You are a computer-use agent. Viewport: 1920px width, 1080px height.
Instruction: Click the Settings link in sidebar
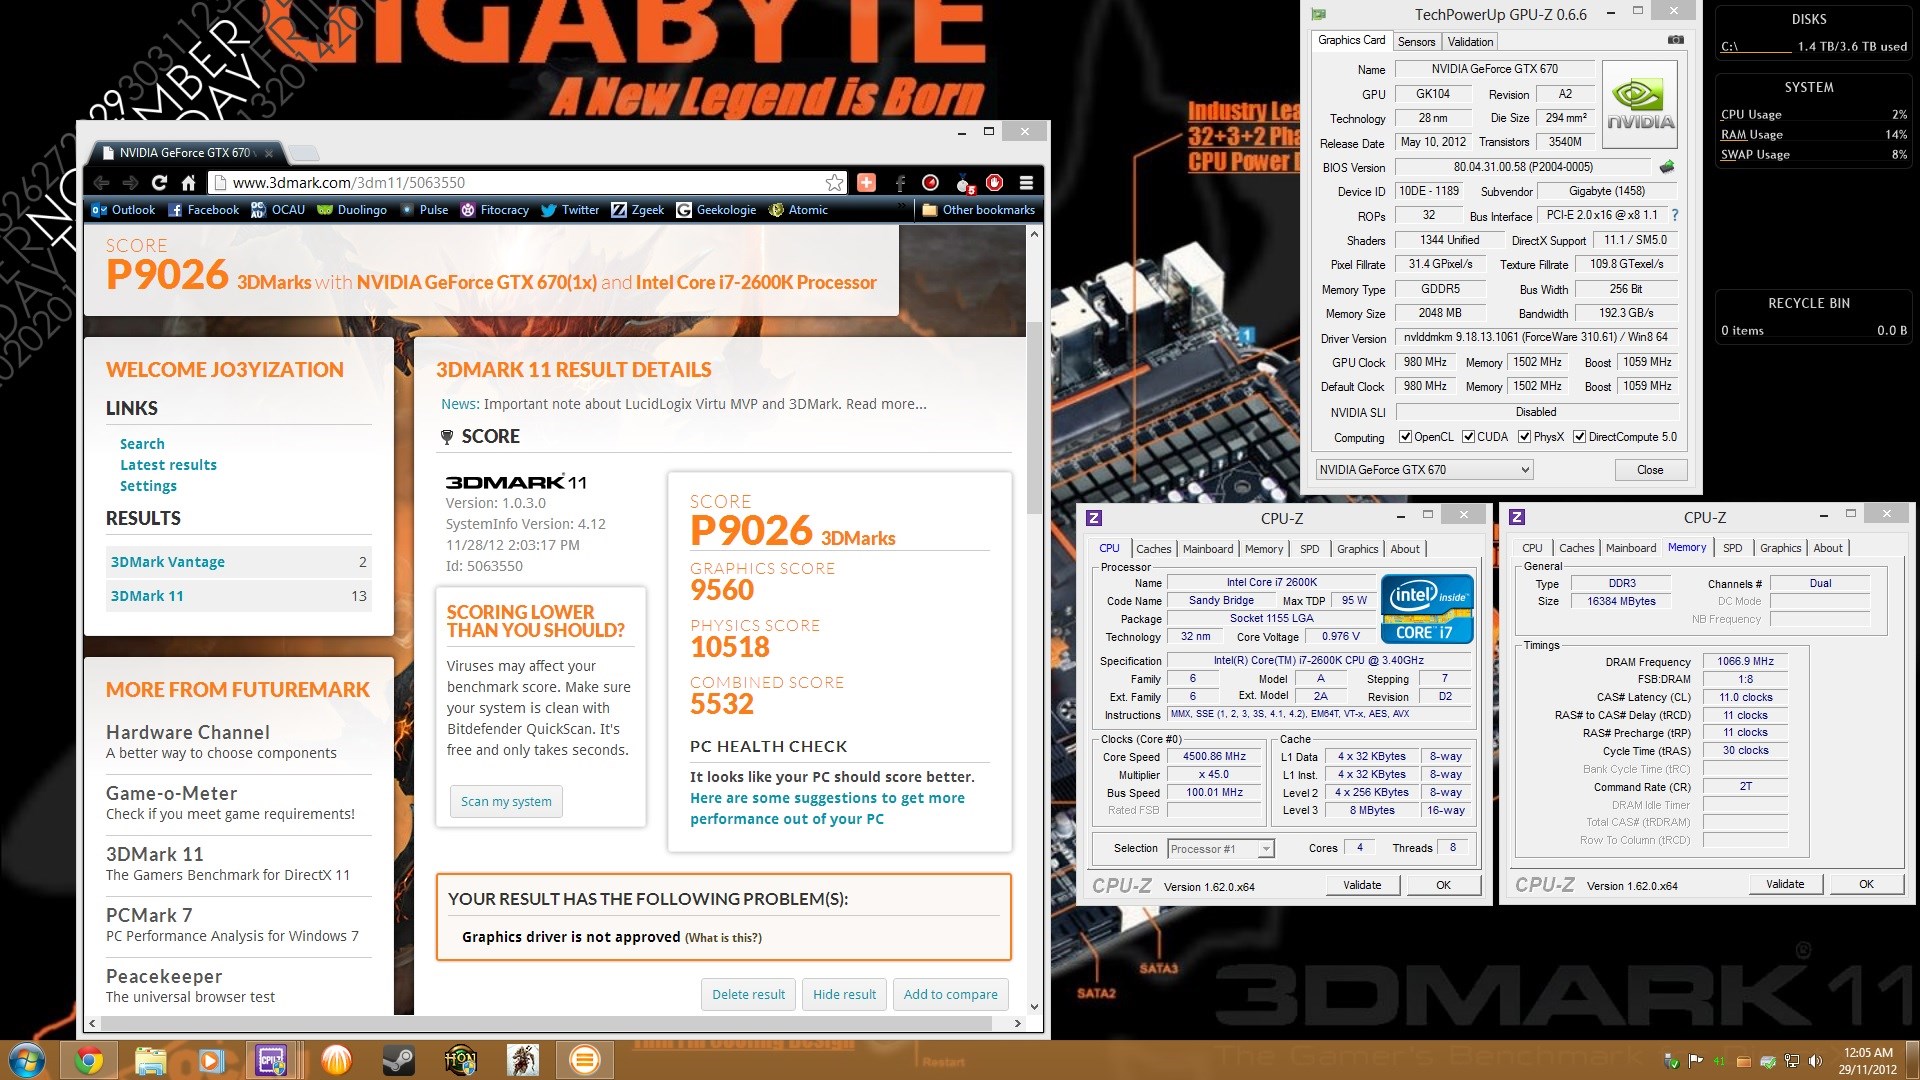[x=148, y=486]
